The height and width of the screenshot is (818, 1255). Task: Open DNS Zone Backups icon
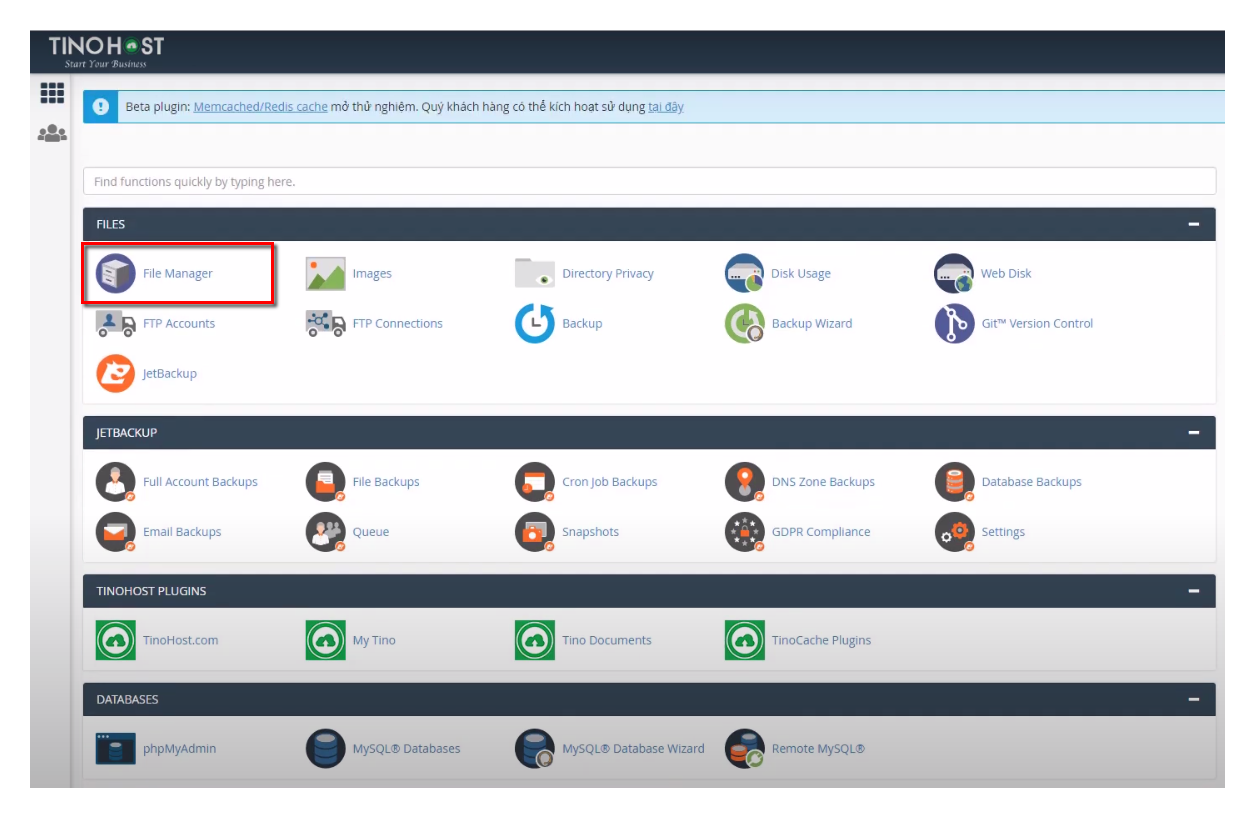click(x=744, y=482)
